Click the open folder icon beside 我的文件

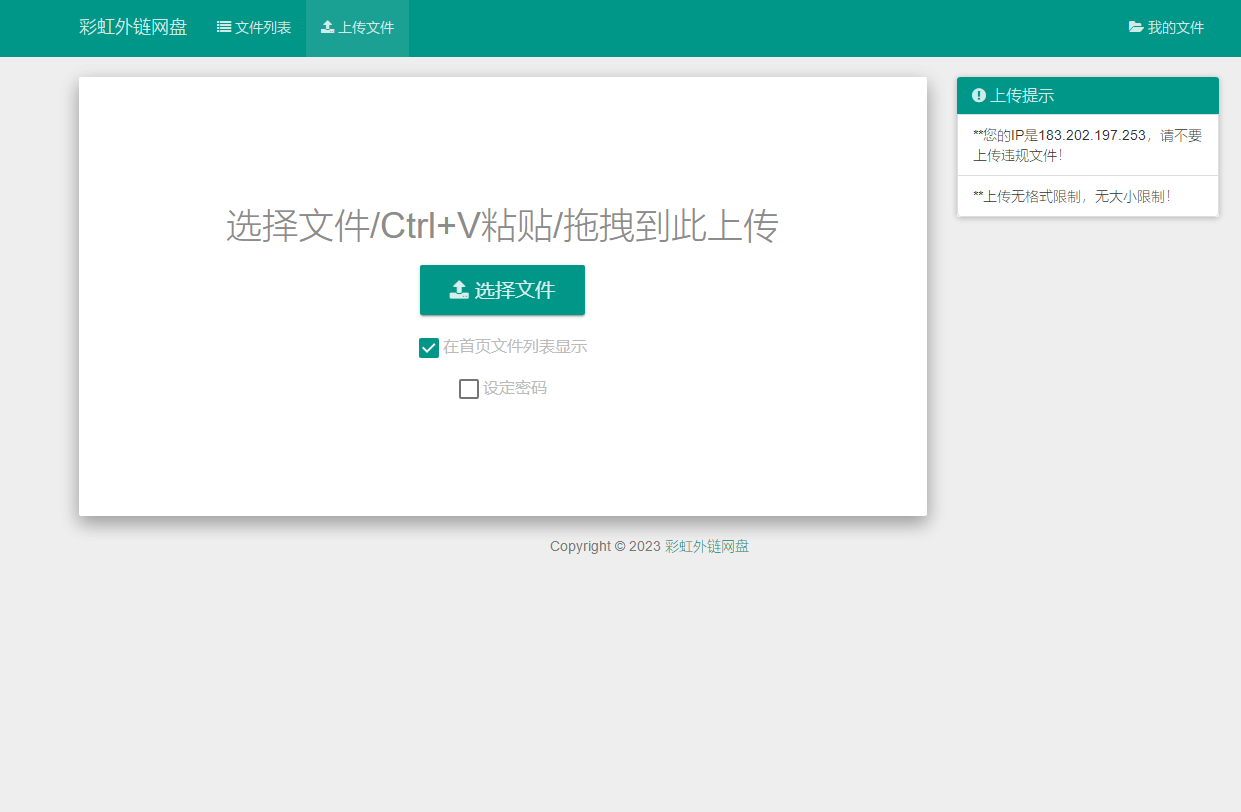pos(1136,28)
